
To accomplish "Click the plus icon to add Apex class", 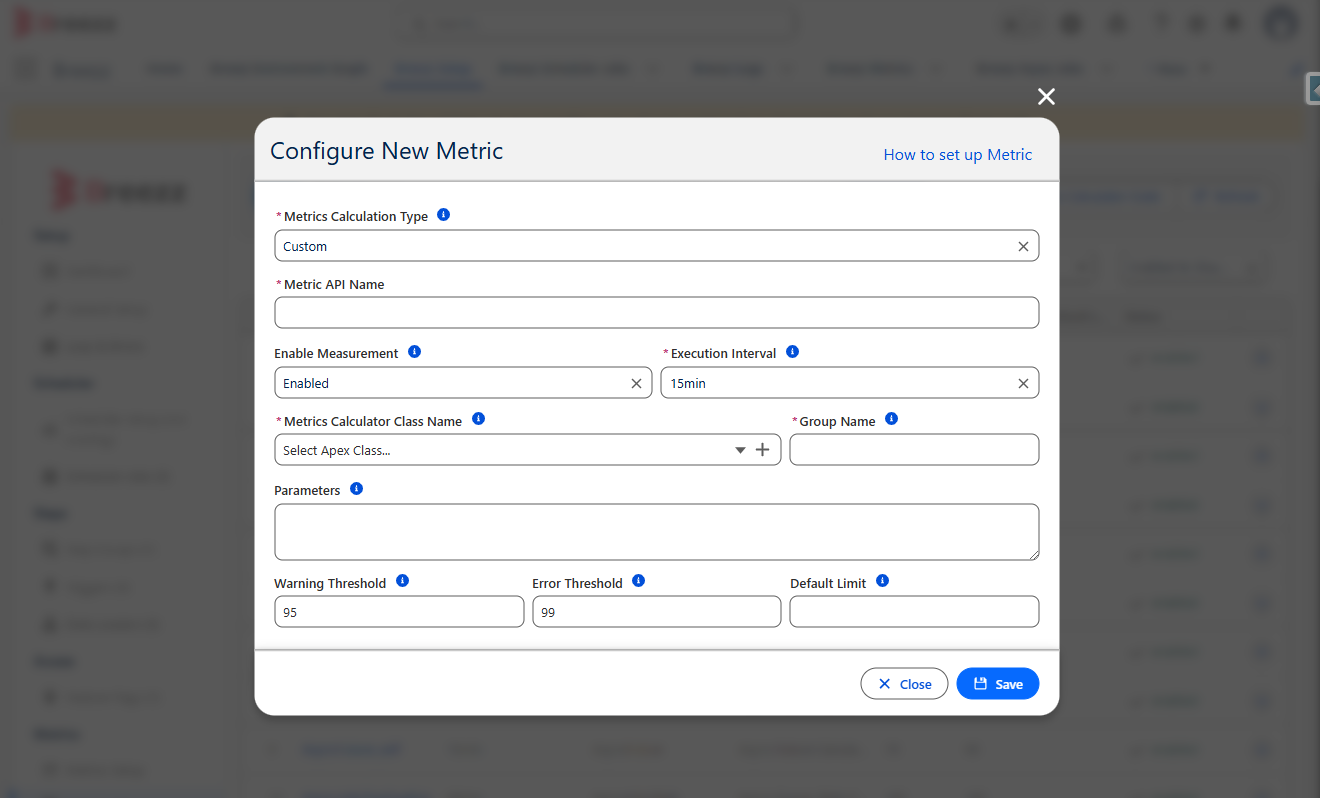I will [x=763, y=450].
